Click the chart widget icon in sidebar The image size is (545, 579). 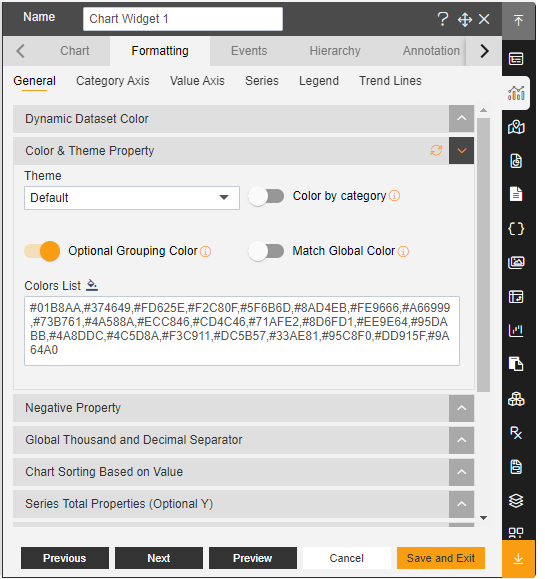pos(516,93)
